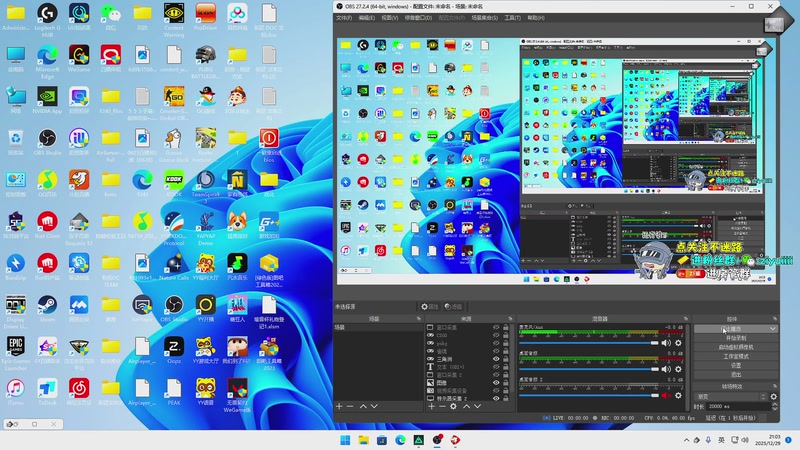Viewport: 800px width, 450px height.
Task: Toggle visibility eye of 显示器采集 2 source
Action: coord(496,398)
